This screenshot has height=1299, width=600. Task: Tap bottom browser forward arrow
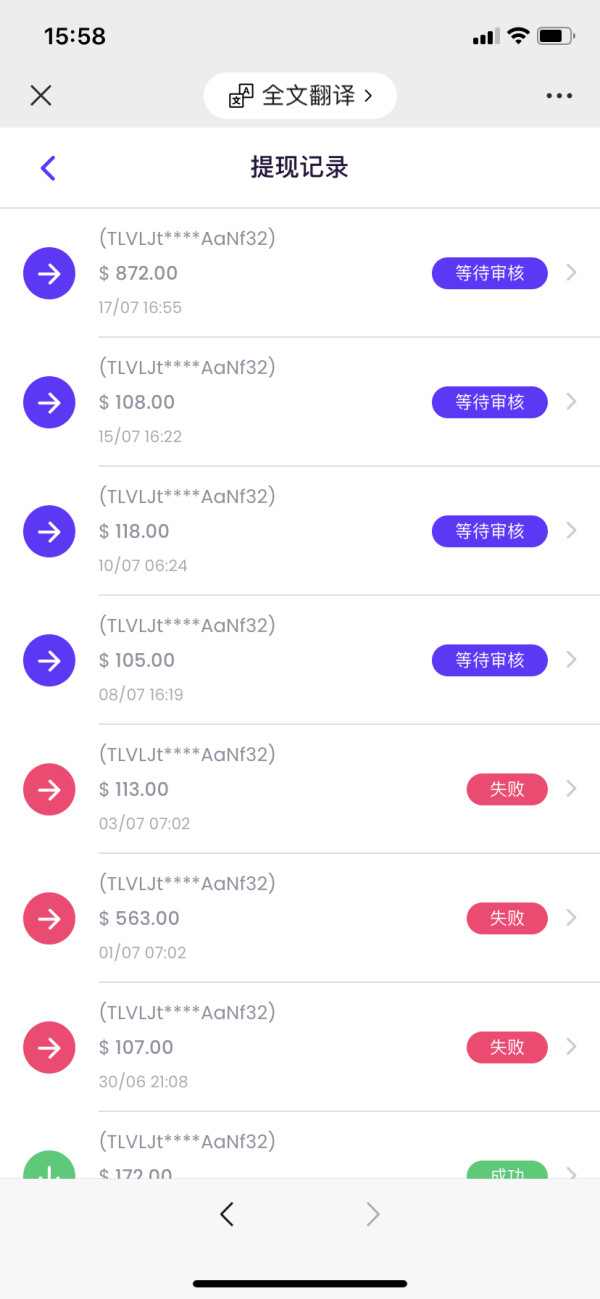point(373,1214)
